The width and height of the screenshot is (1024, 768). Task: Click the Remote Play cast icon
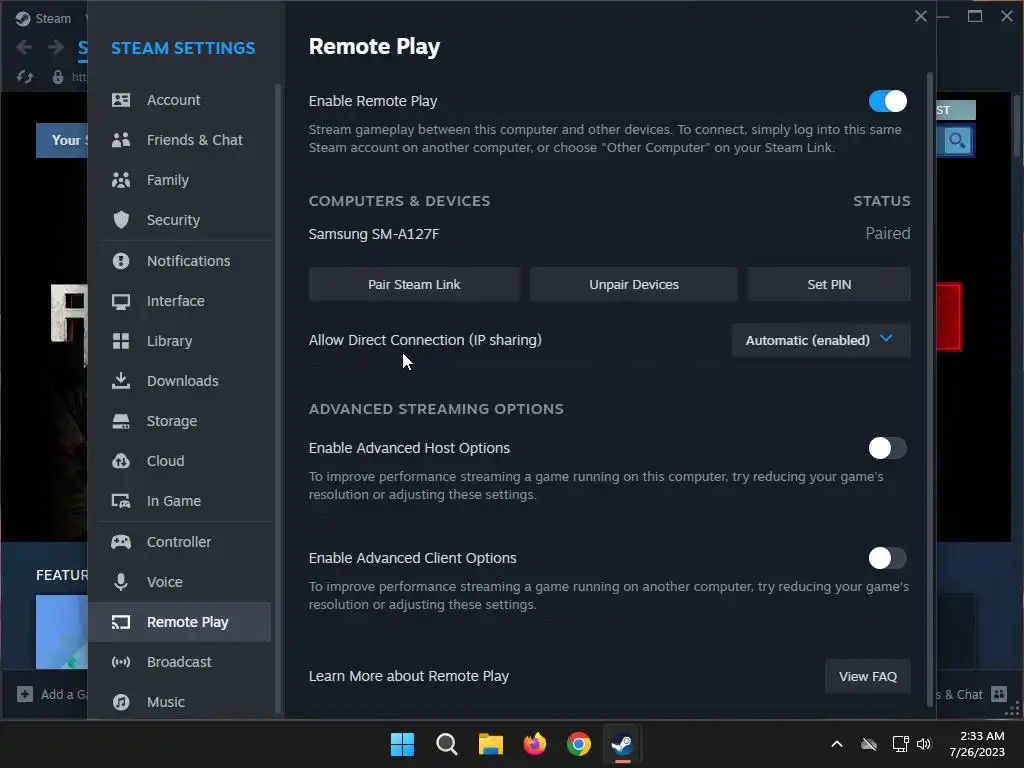(x=121, y=622)
